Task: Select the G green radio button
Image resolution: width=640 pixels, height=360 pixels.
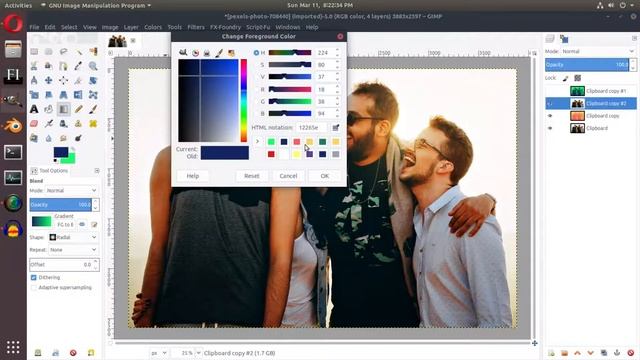Action: point(256,102)
